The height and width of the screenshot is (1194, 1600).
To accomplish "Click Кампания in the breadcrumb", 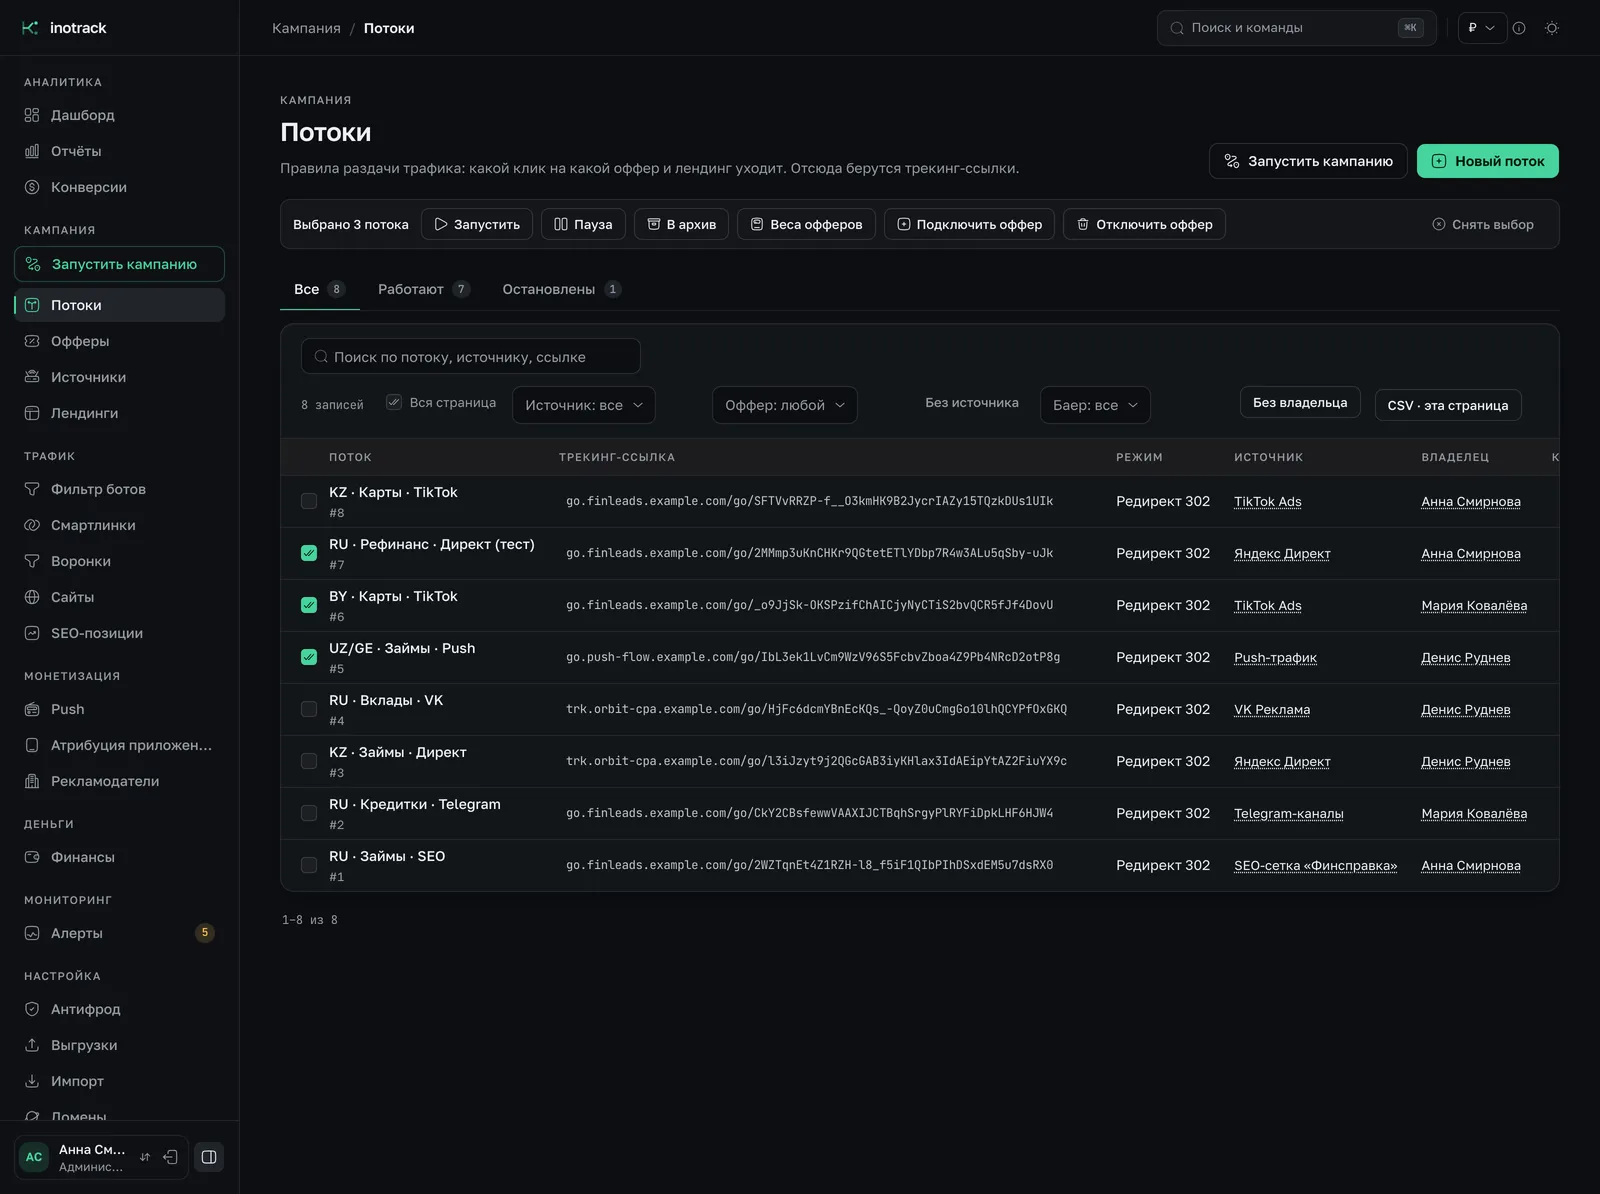I will 306,28.
